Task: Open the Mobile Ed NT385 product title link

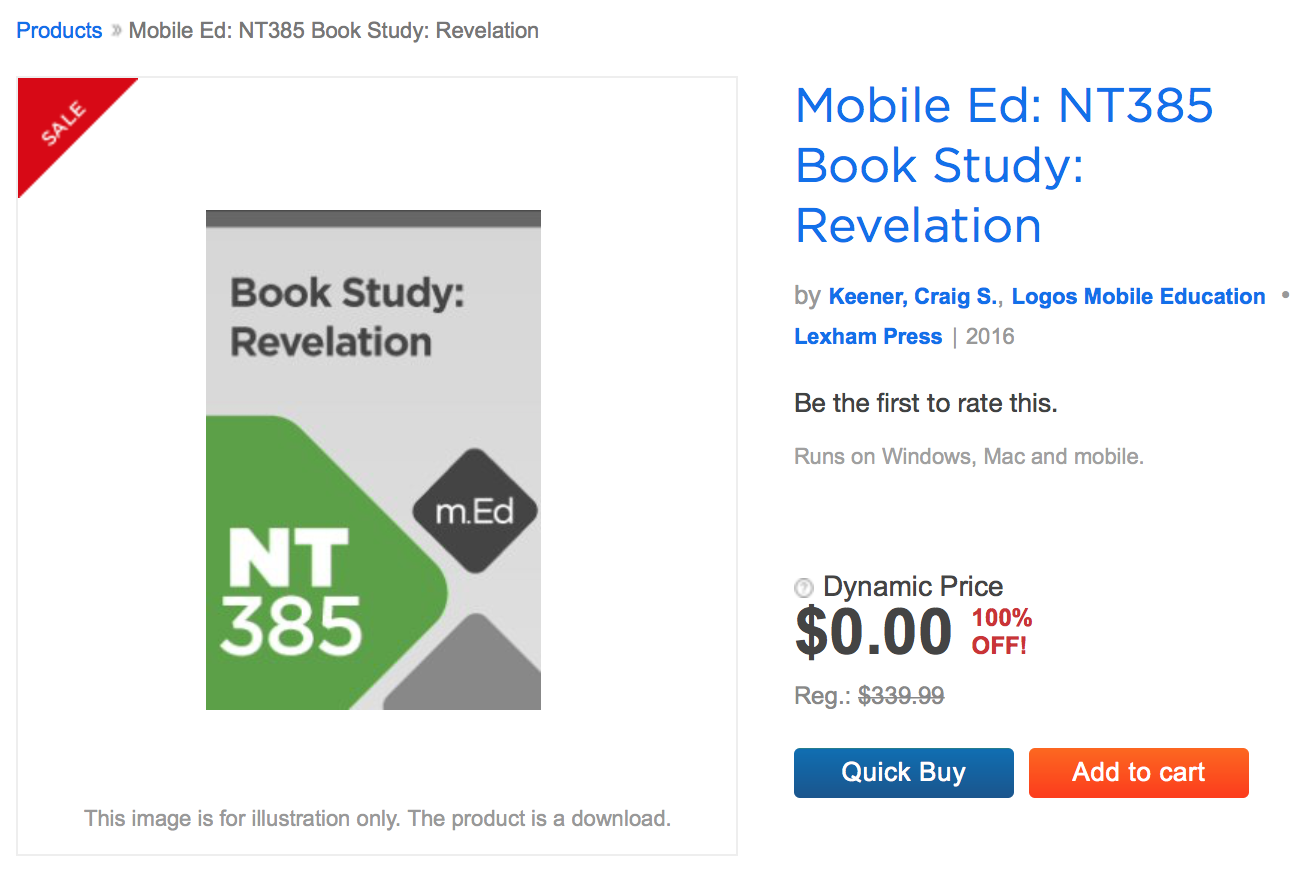Action: 1004,165
